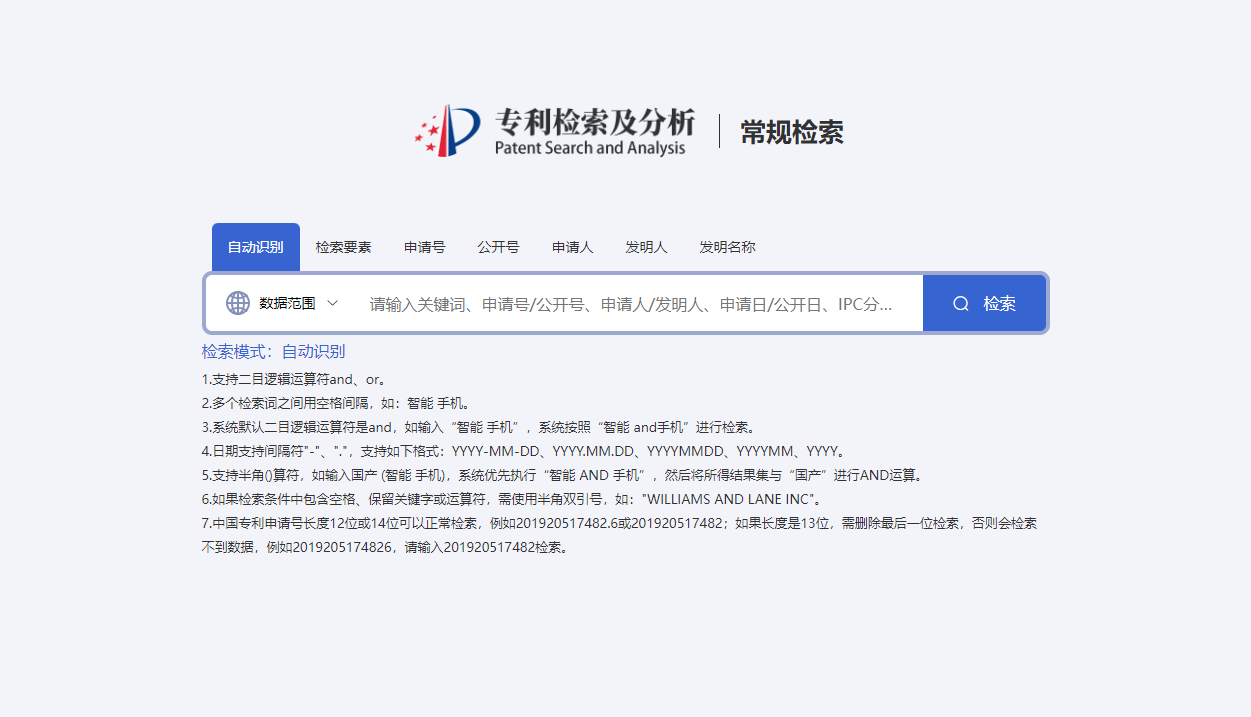This screenshot has width=1251, height=717.
Task: Open the 公开号 search tab
Action: point(498,247)
